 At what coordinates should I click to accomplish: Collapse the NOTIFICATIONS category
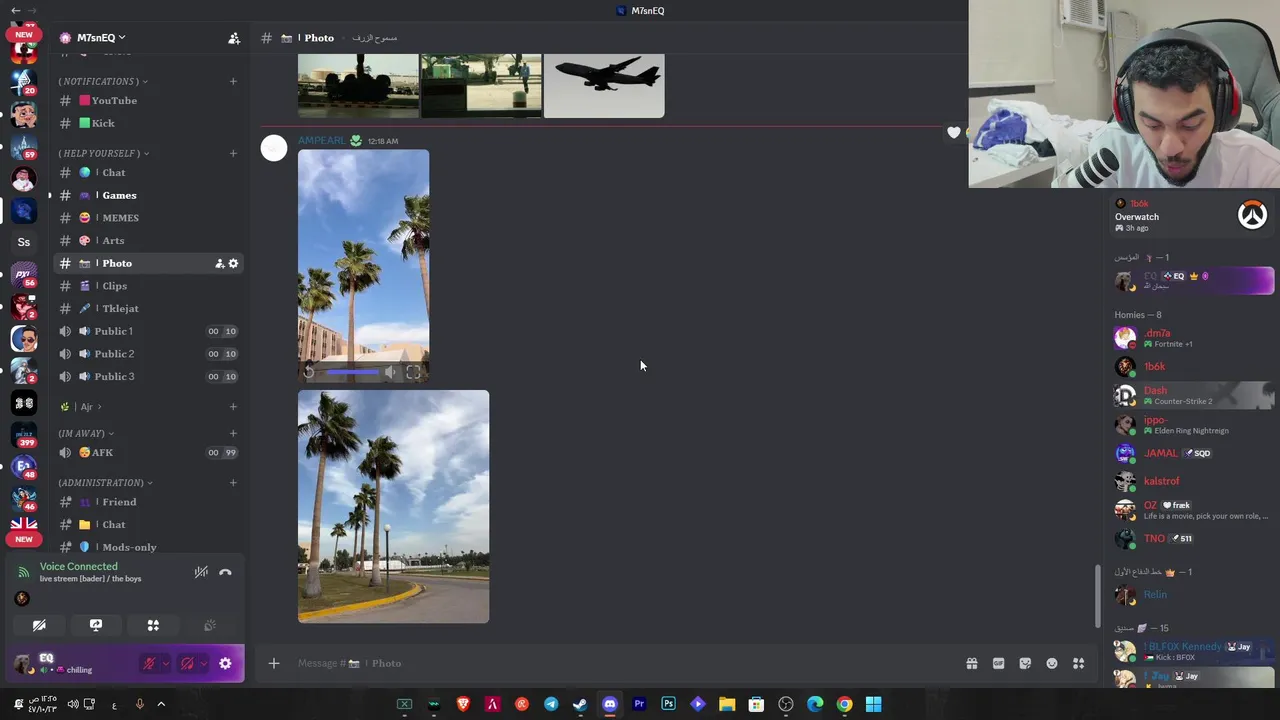click(x=103, y=81)
